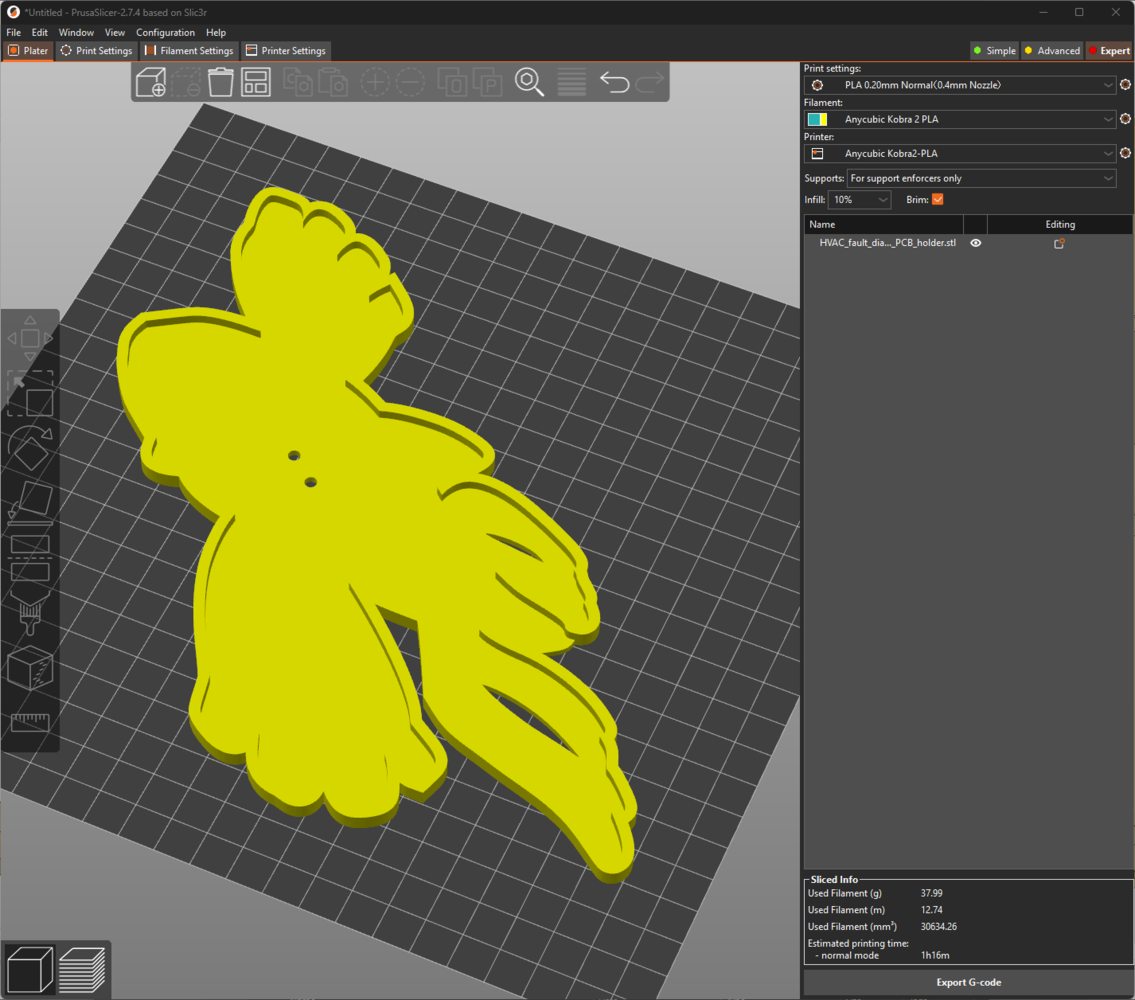Click the Undo arrow in toolbar

(614, 82)
